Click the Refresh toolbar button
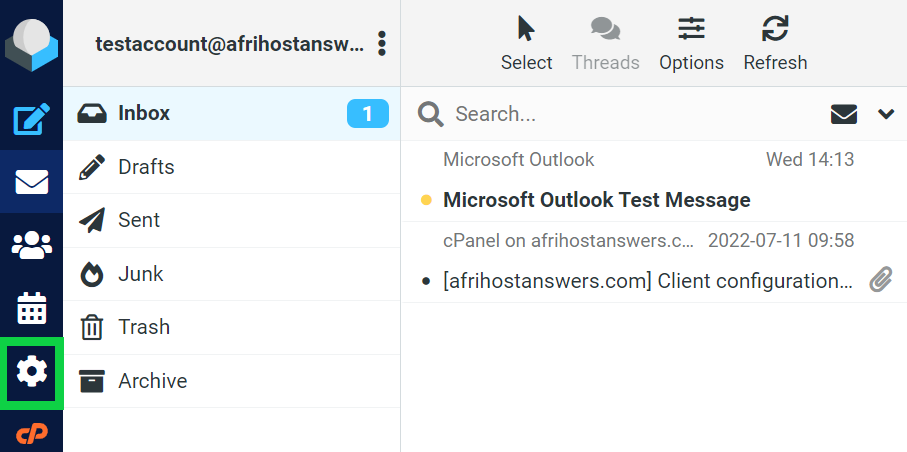Viewport: 907px width, 452px height. point(775,43)
